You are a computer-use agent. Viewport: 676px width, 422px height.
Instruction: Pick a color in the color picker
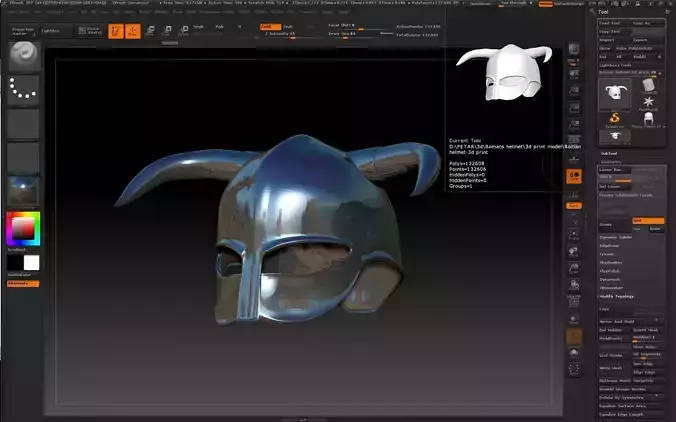pos(23,228)
